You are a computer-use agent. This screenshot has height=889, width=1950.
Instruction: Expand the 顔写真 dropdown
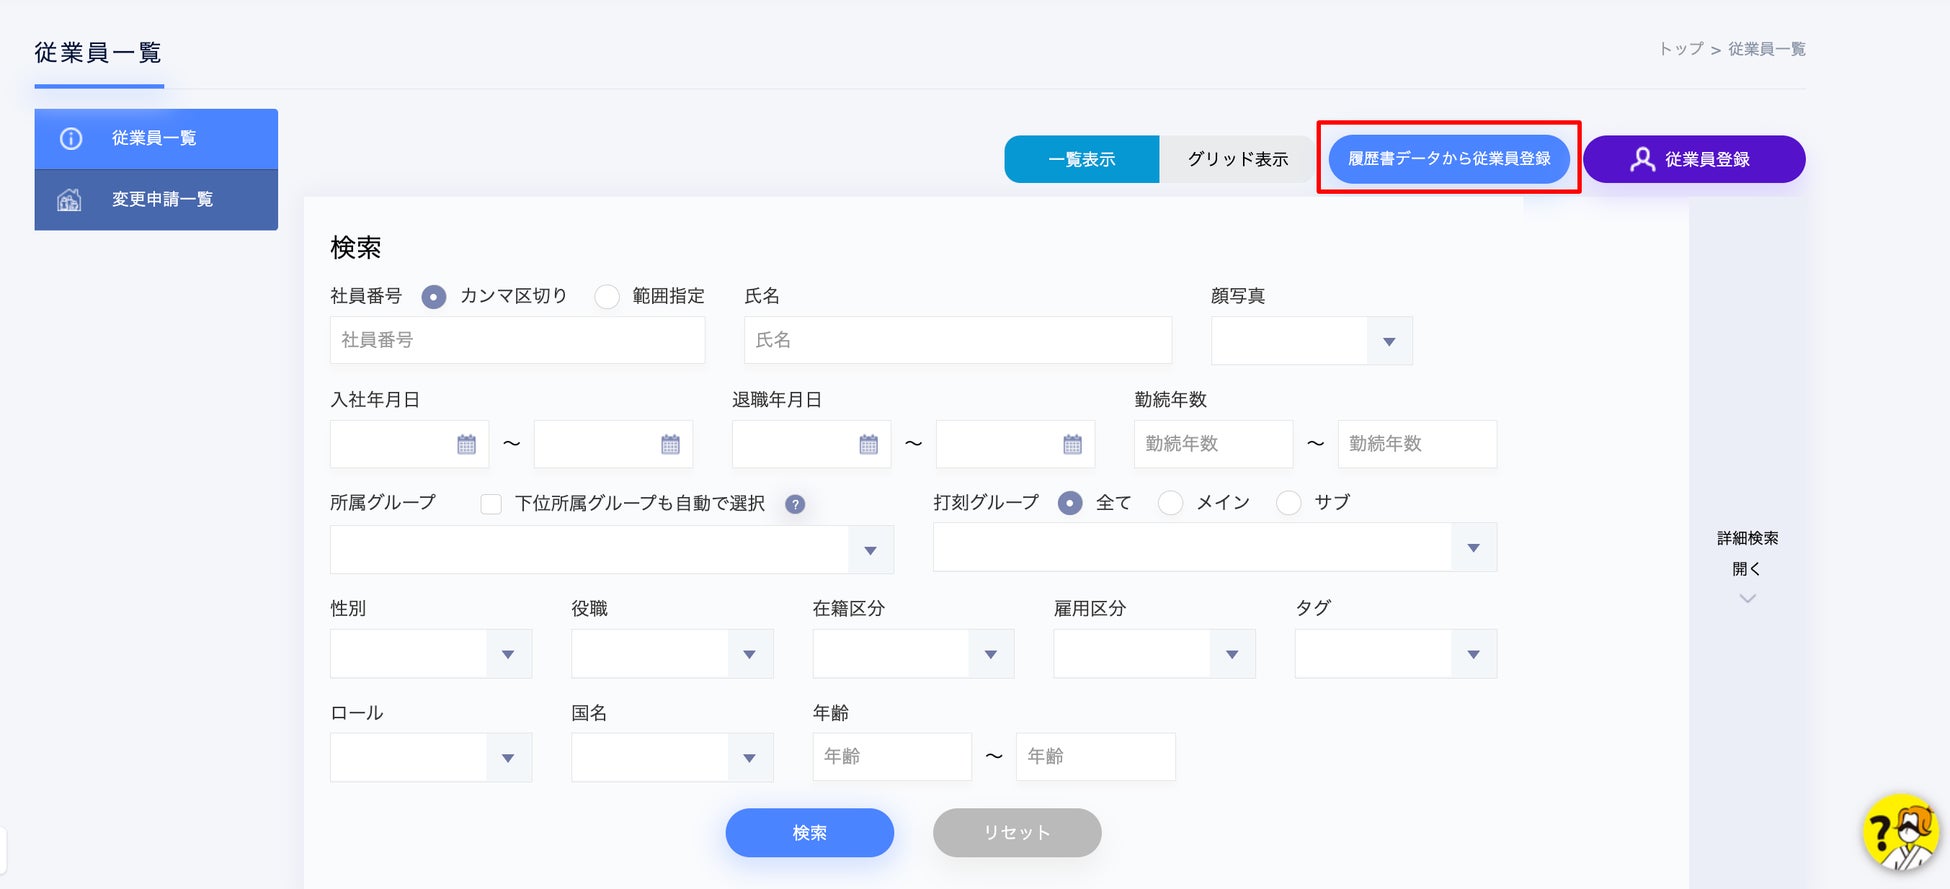(1311, 341)
